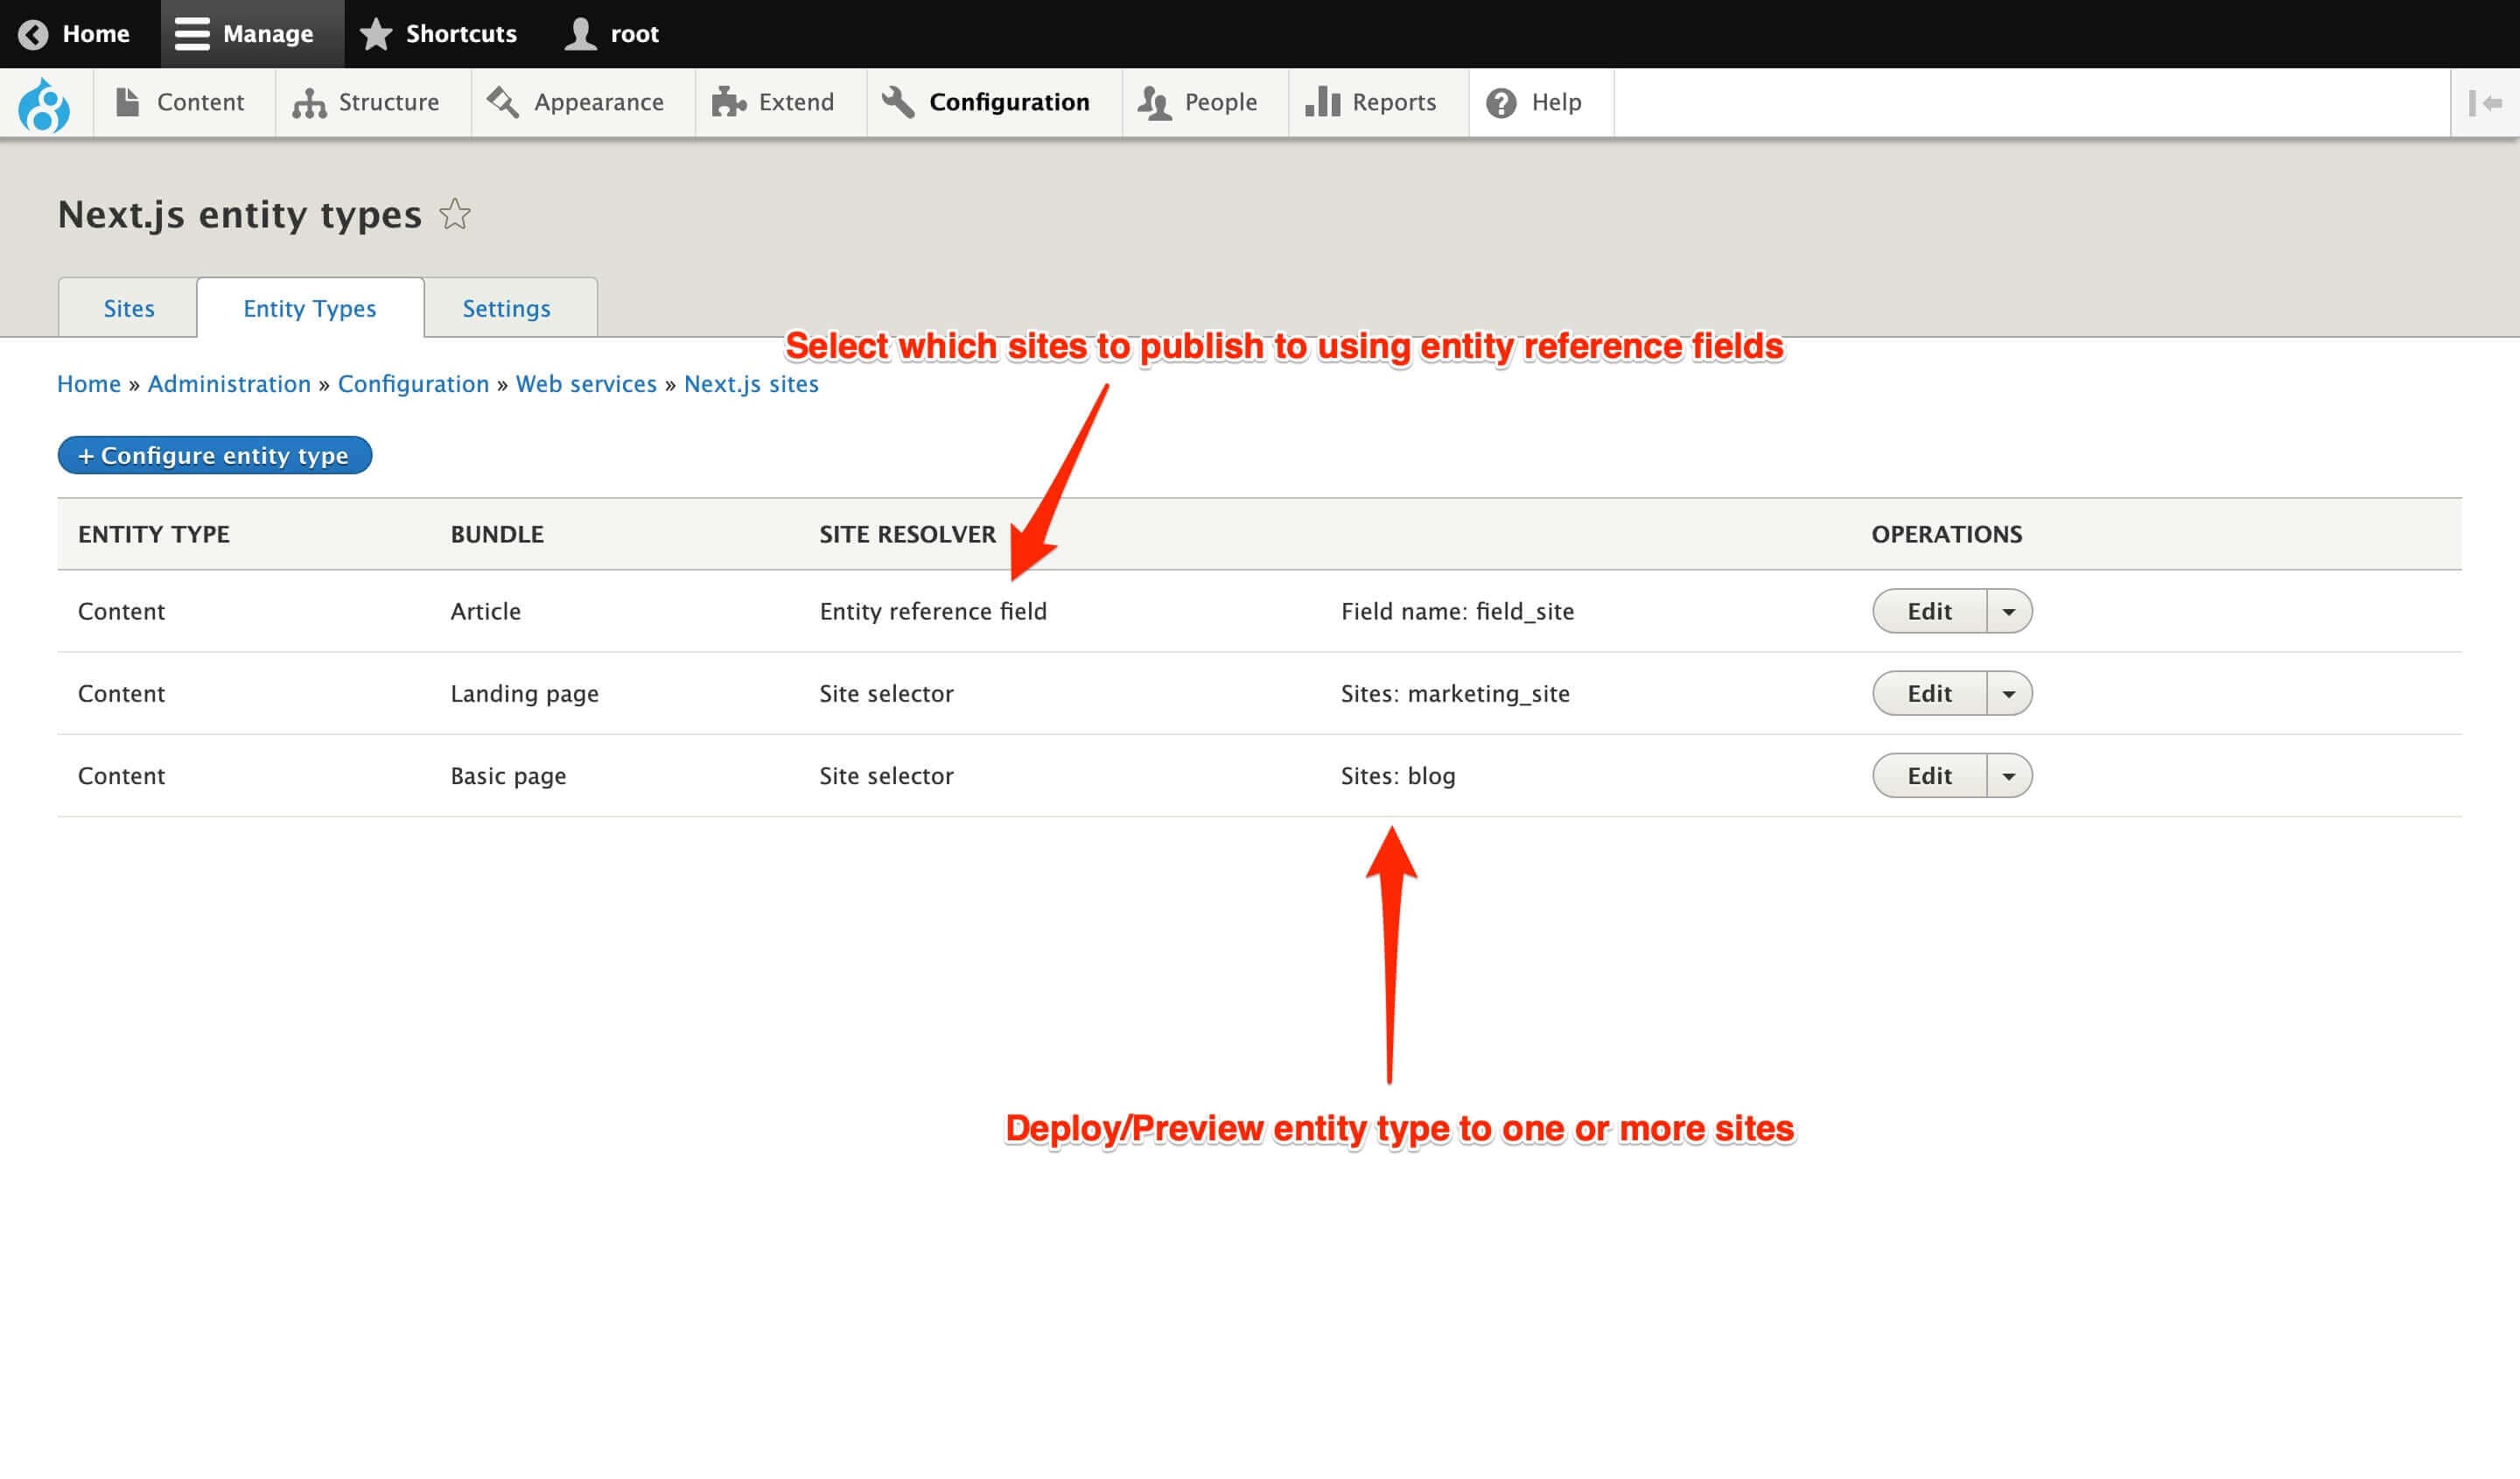Follow the Web services breadcrumb link
The height and width of the screenshot is (1479, 2520).
(x=586, y=384)
